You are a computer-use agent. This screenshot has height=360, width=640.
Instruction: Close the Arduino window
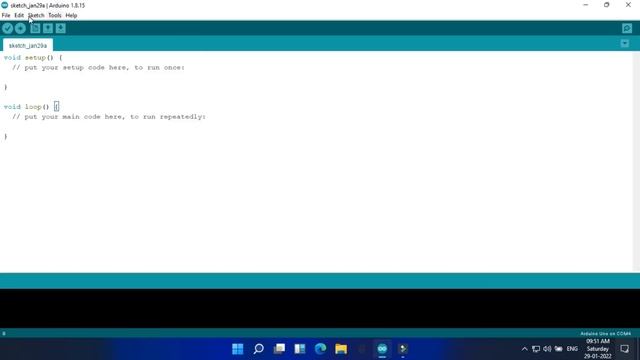(628, 5)
